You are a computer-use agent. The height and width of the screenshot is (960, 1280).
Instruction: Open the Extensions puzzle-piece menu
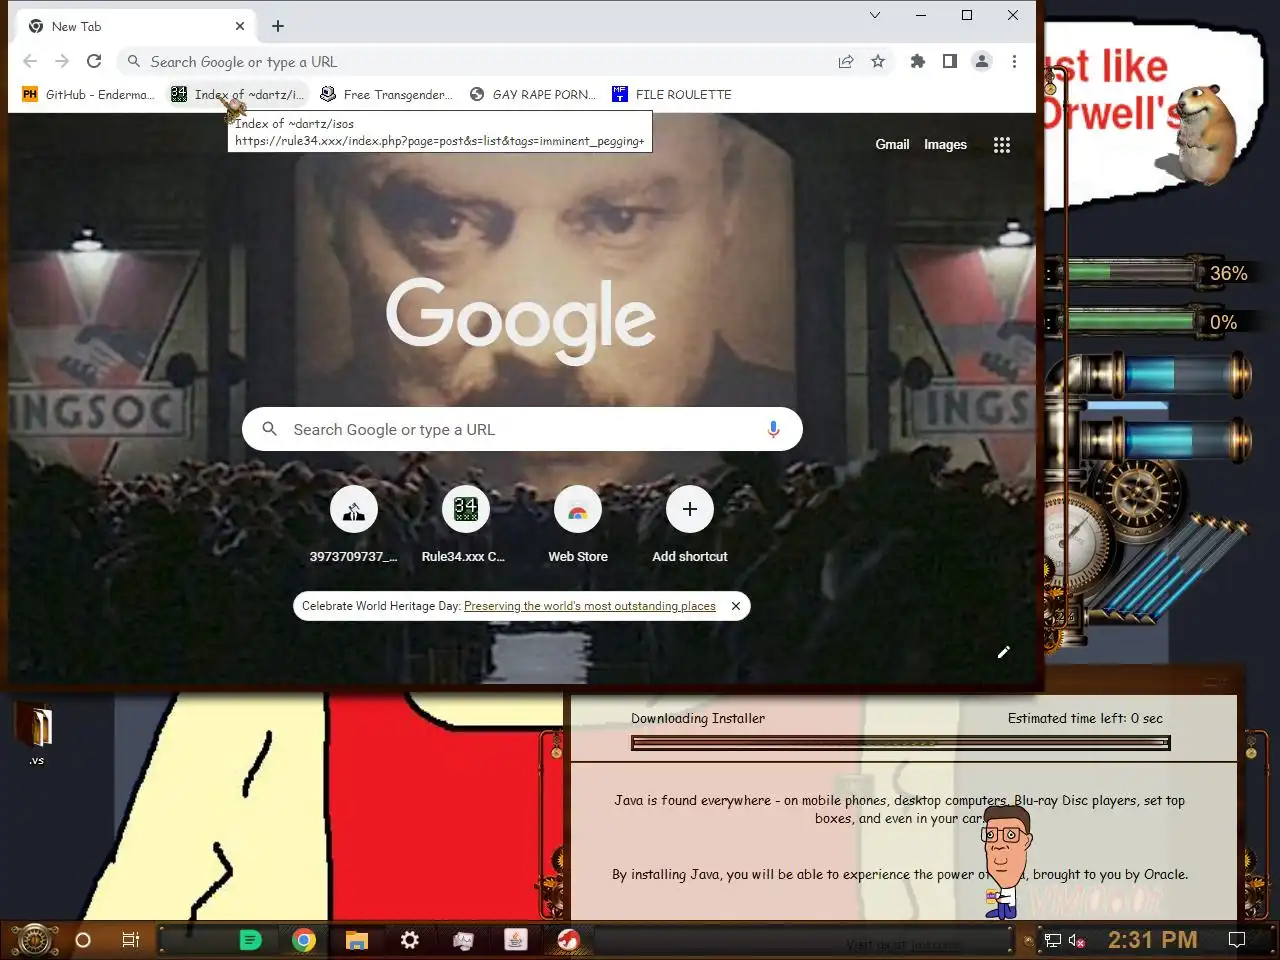point(918,61)
